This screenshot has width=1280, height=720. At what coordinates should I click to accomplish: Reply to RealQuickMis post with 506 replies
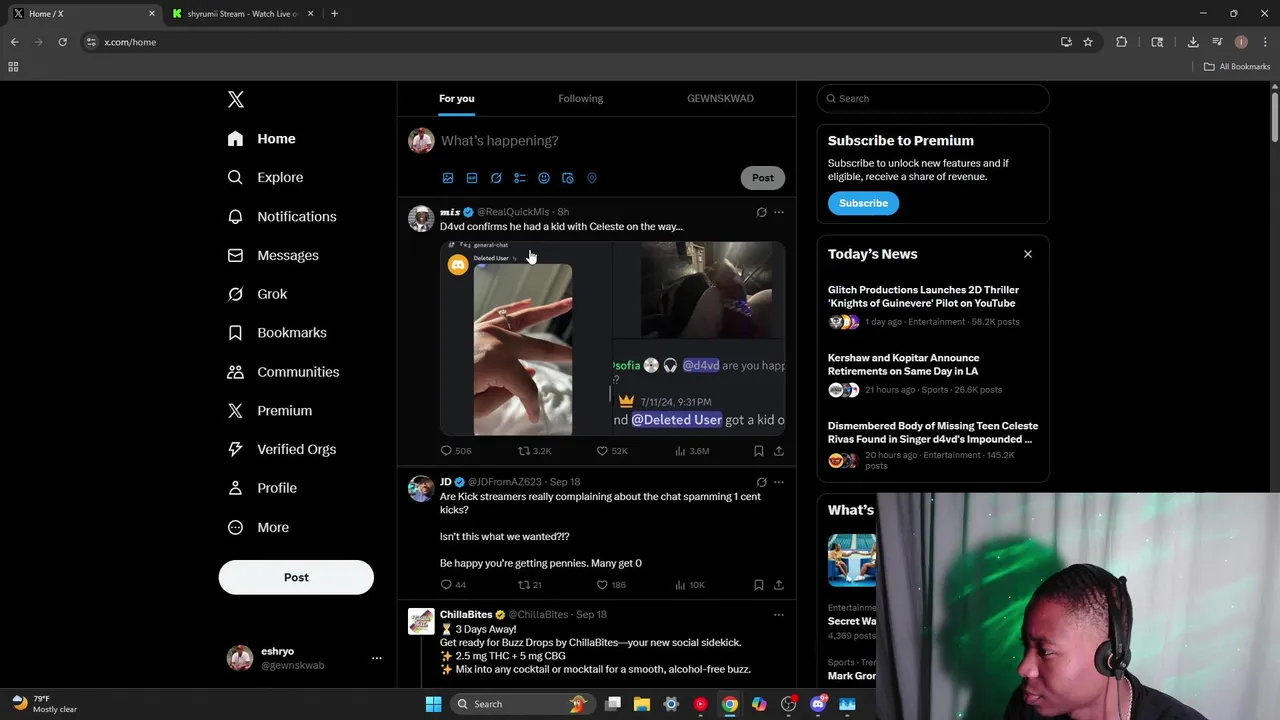pos(456,451)
